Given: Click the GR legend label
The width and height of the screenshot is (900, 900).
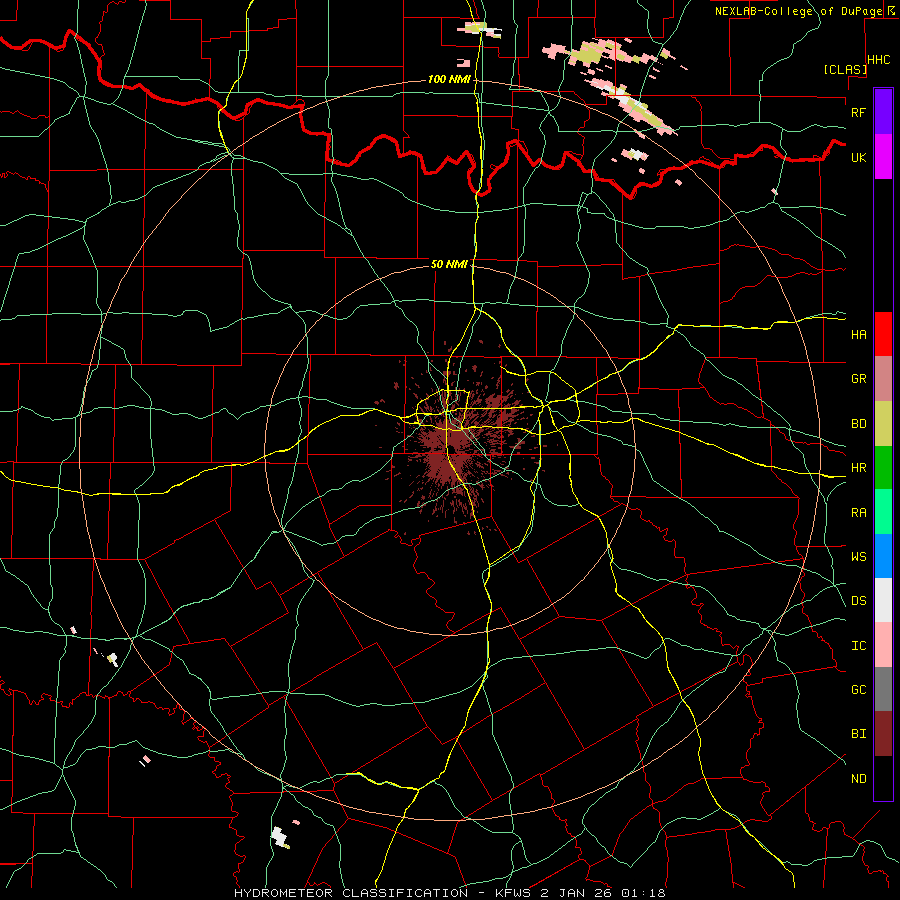Looking at the screenshot, I should [x=858, y=379].
